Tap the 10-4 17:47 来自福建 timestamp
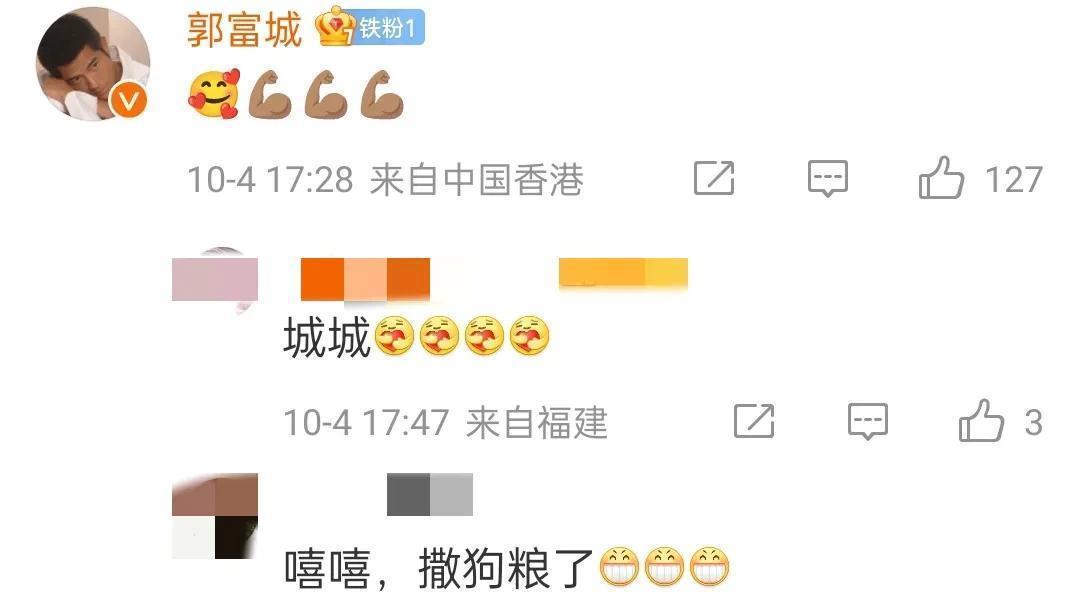This screenshot has width=1080, height=614. (446, 422)
